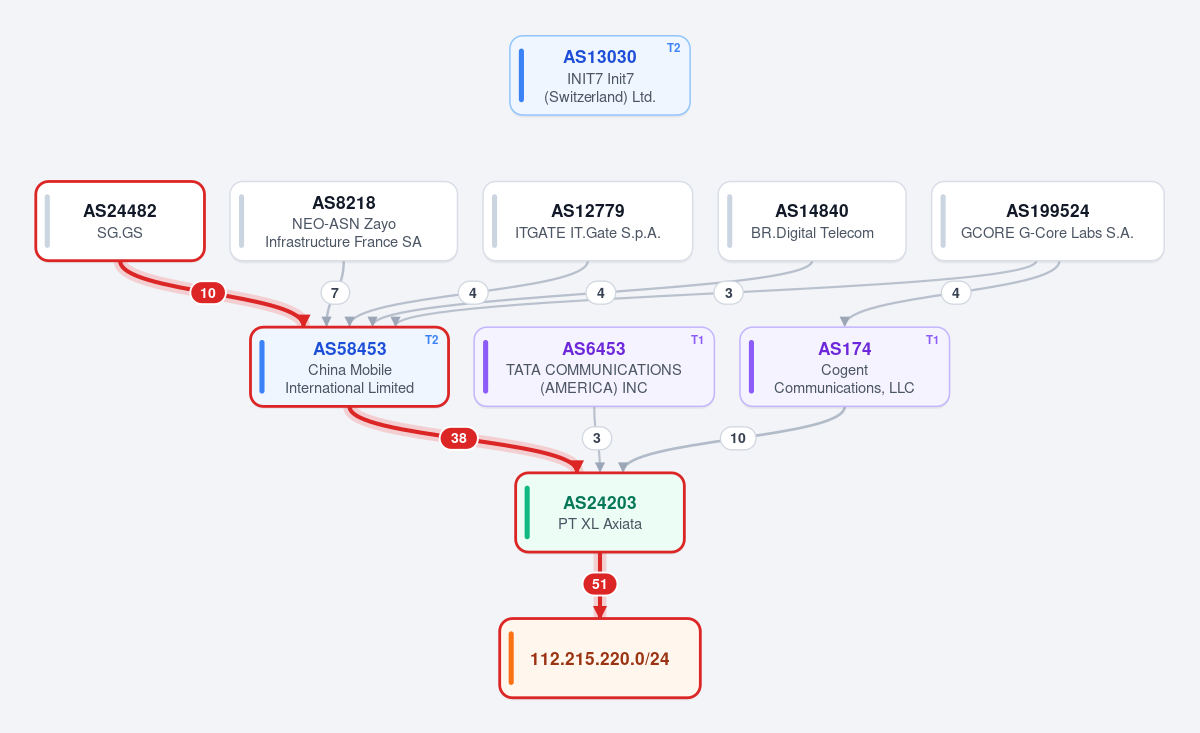
Task: Open the AS6453 TATA Communications node
Action: tap(594, 367)
